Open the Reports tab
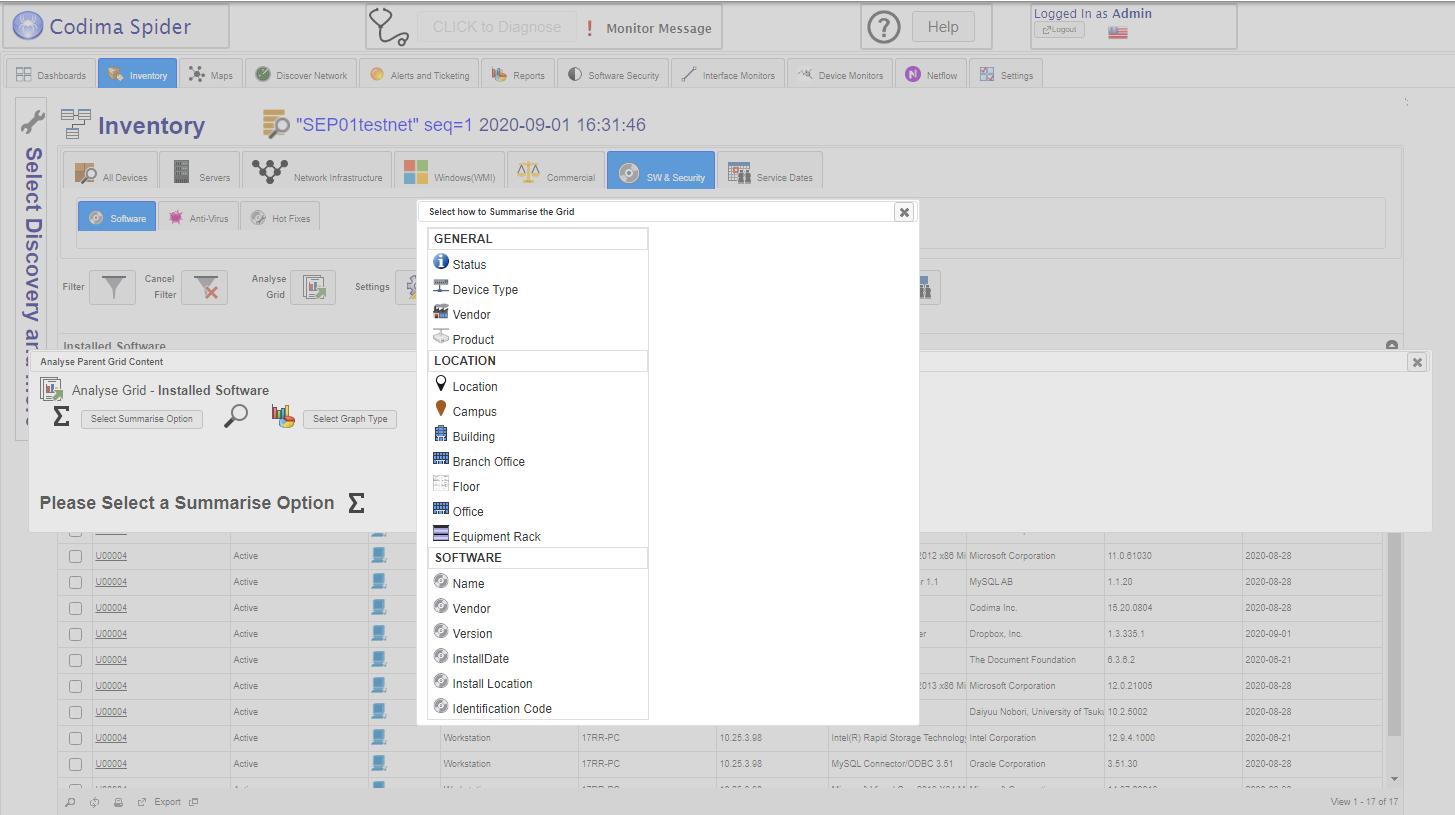This screenshot has width=1455, height=815. pos(518,74)
